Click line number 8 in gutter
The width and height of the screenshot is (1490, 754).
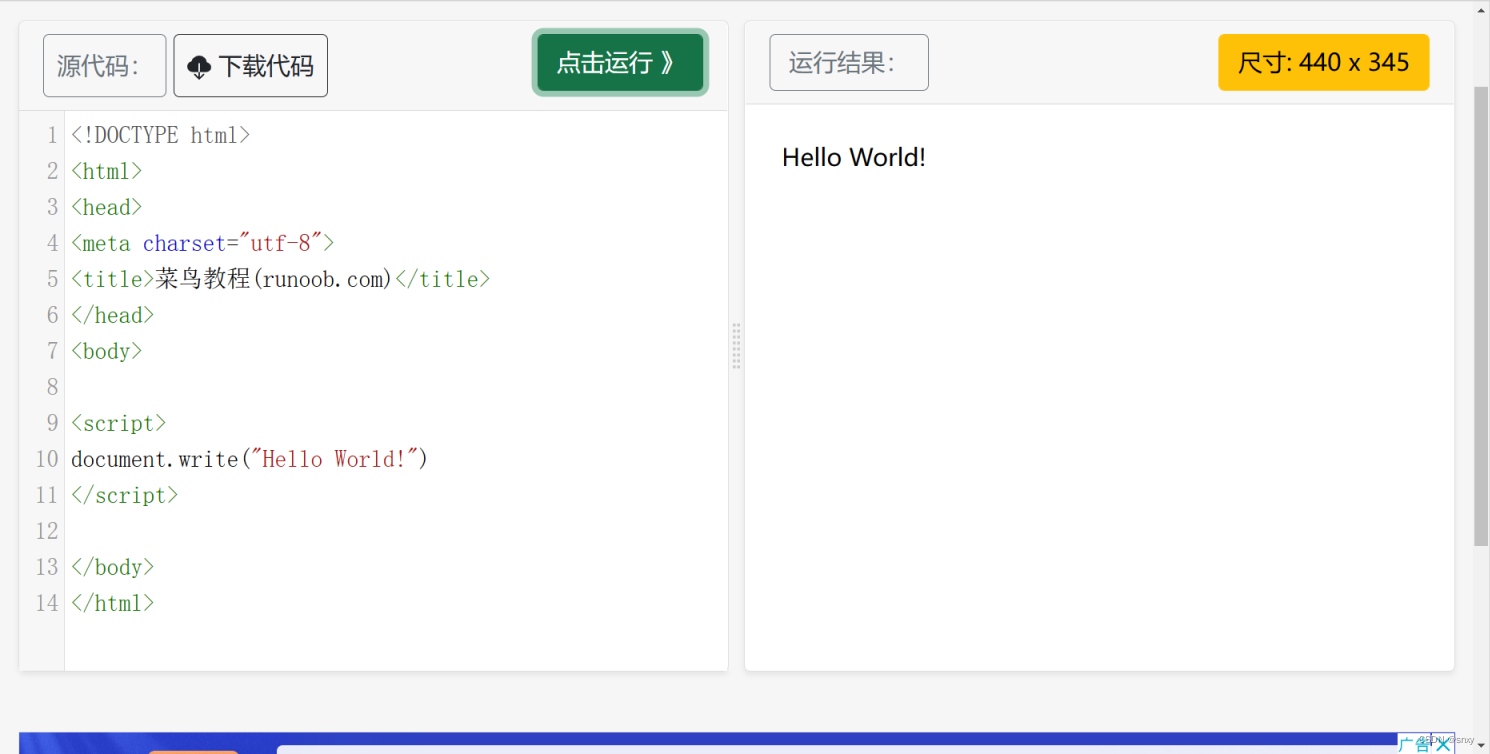(x=53, y=387)
